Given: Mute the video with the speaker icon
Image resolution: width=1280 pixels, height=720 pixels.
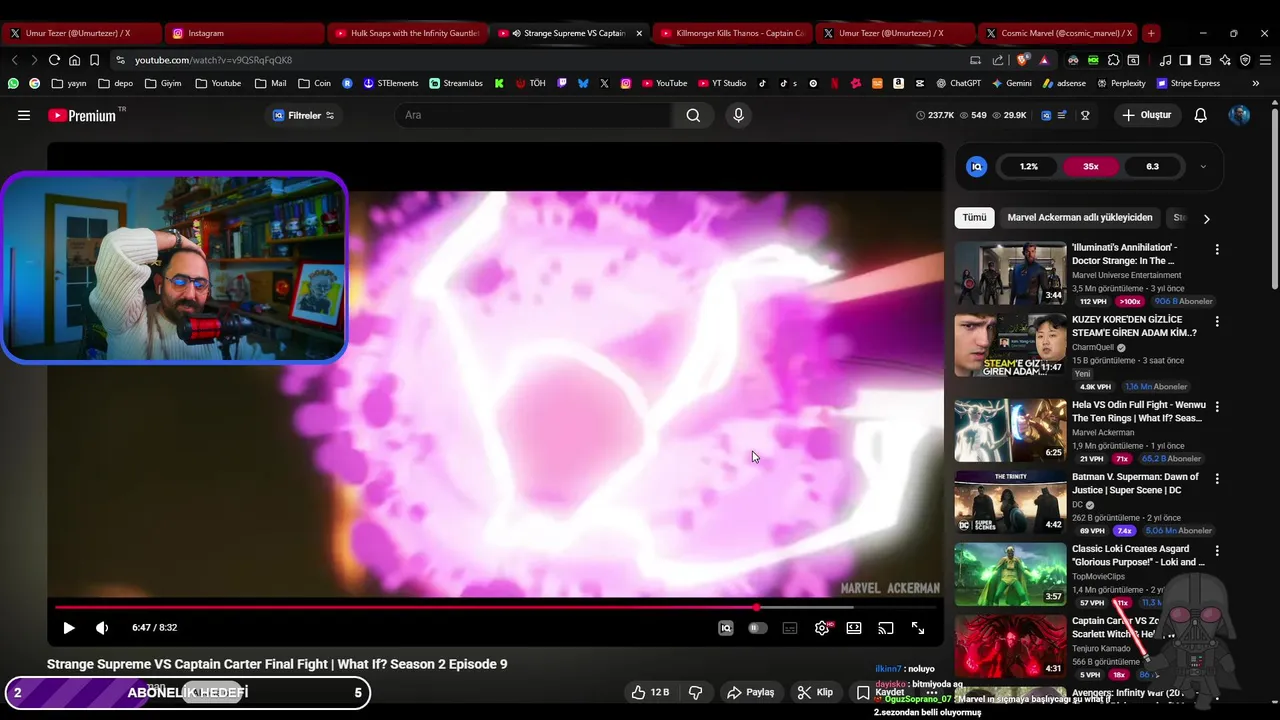Looking at the screenshot, I should pos(101,628).
